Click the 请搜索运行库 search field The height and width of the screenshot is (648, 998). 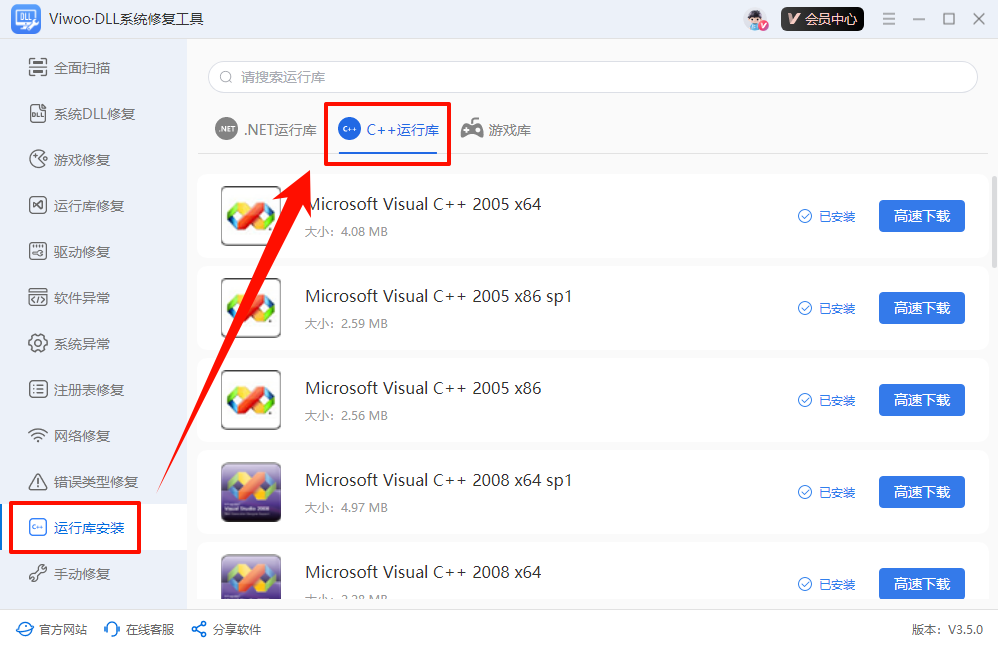[592, 77]
